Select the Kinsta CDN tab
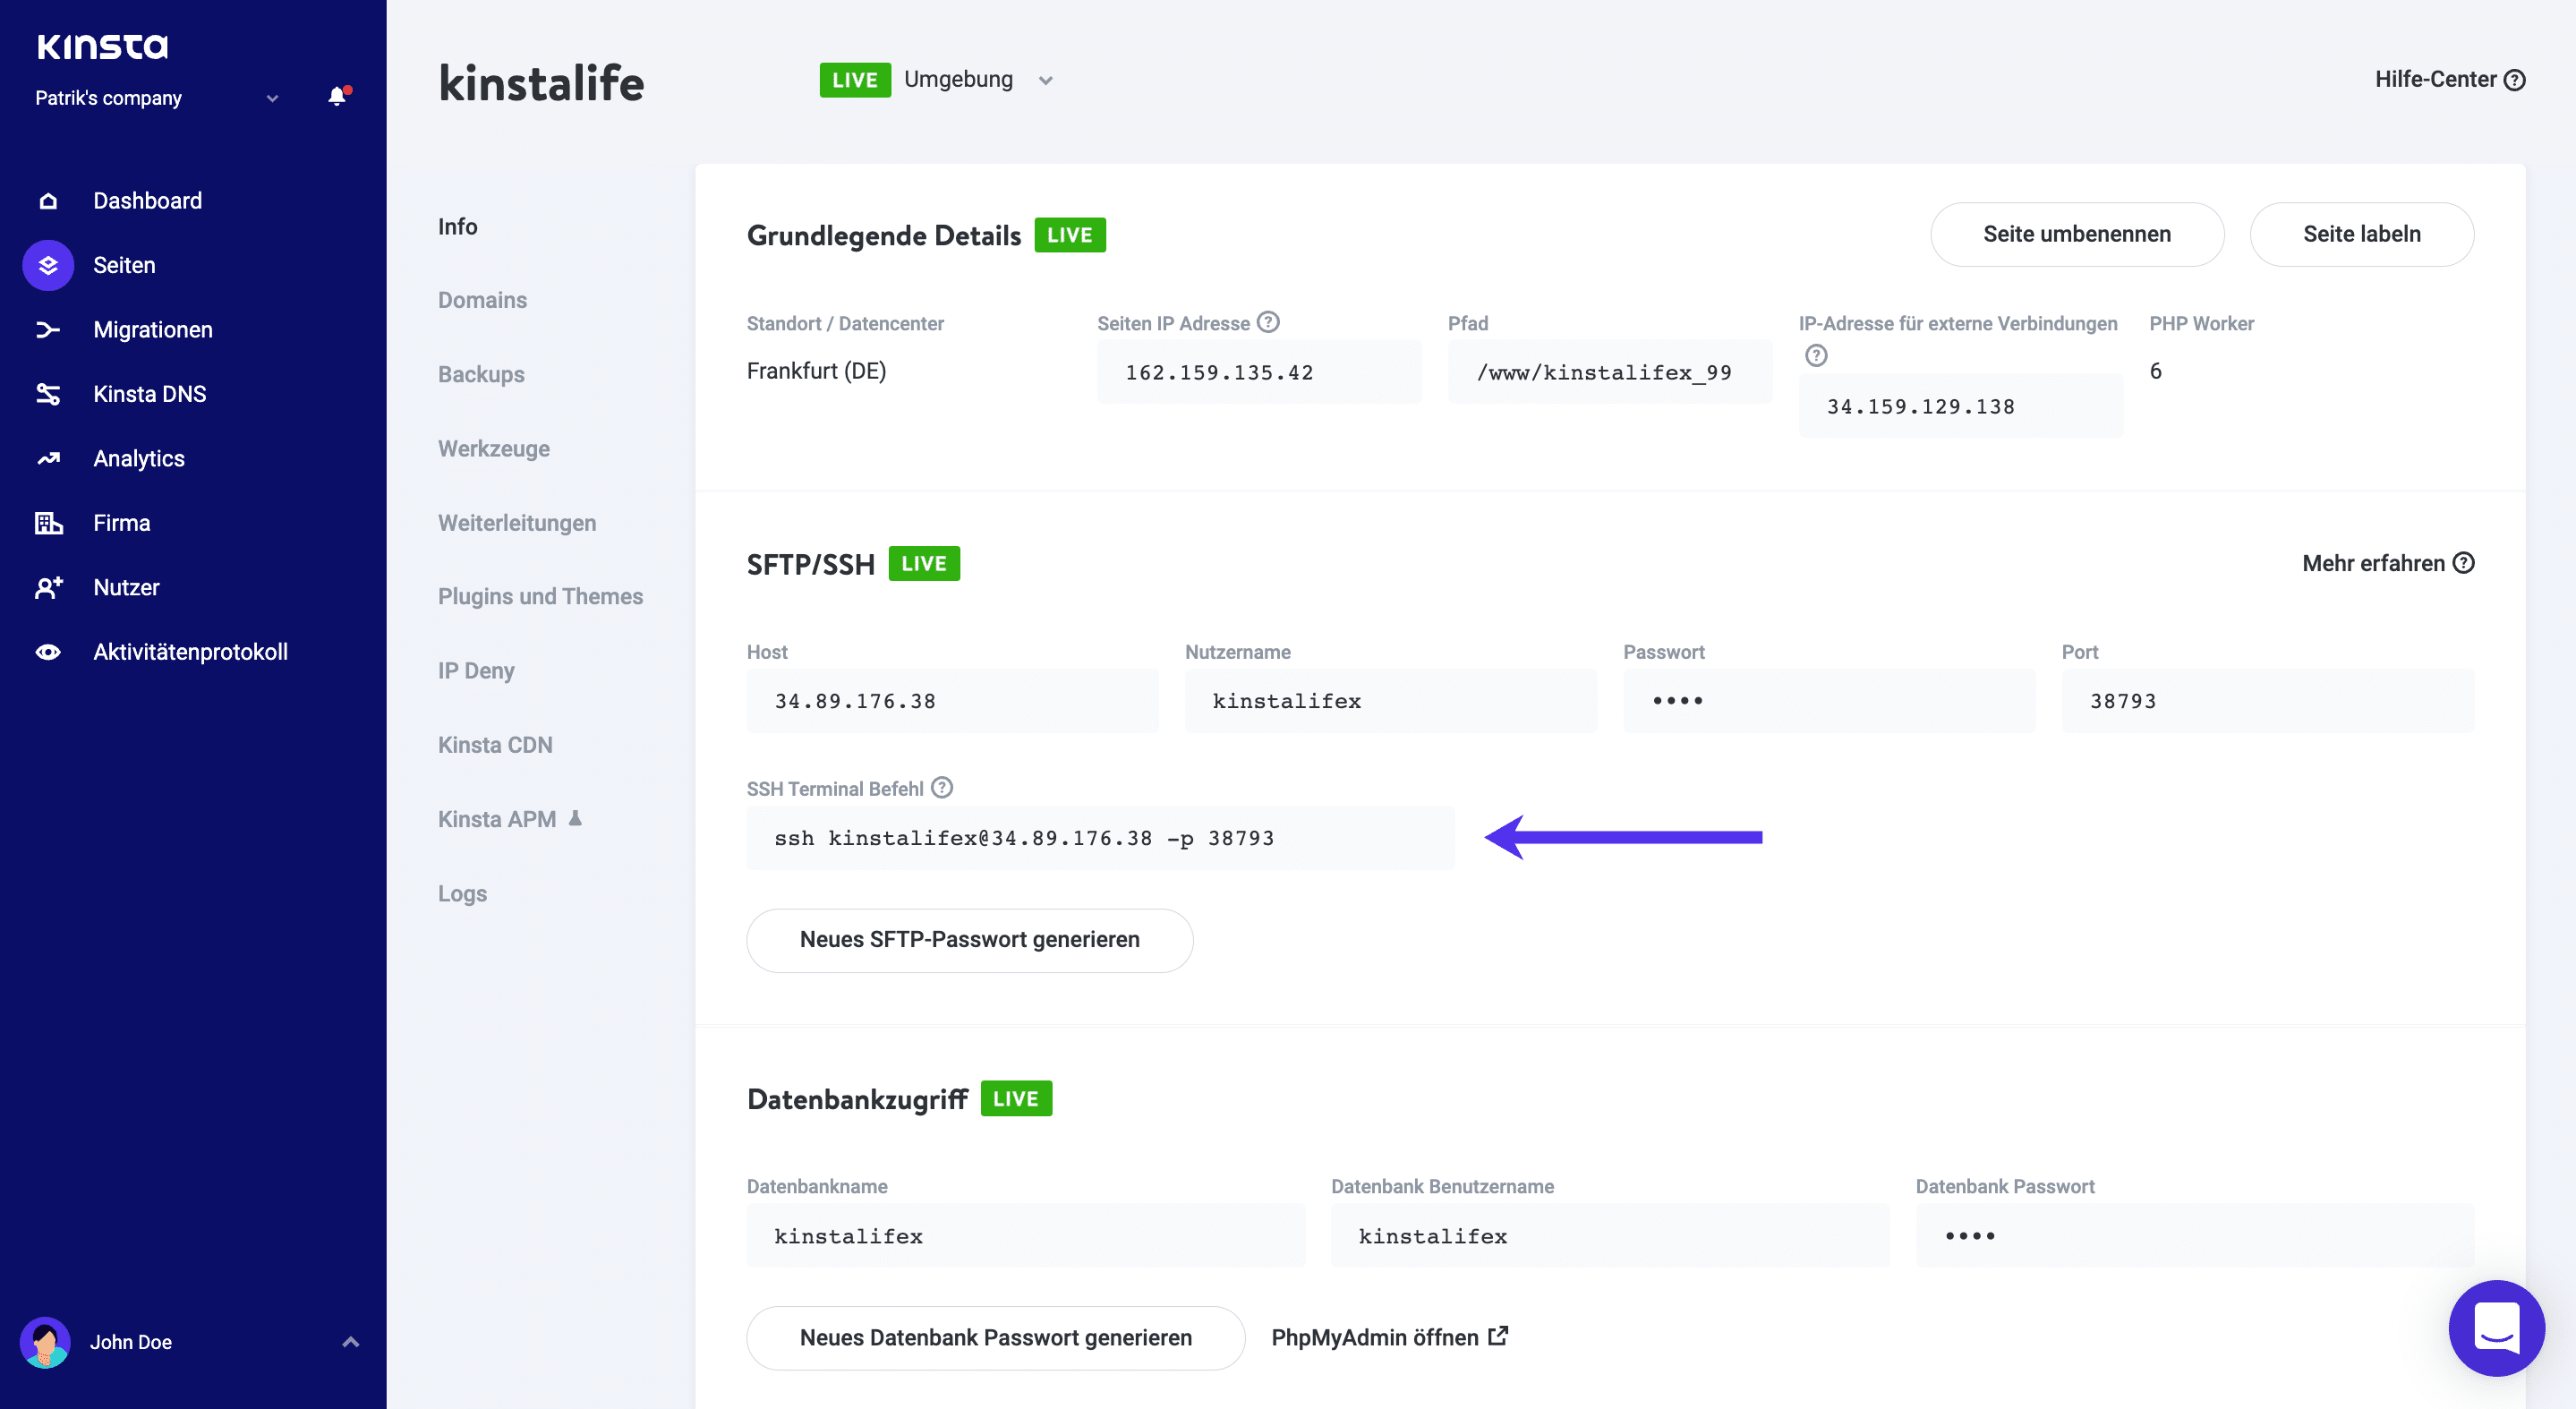The height and width of the screenshot is (1409, 2576). 495,745
